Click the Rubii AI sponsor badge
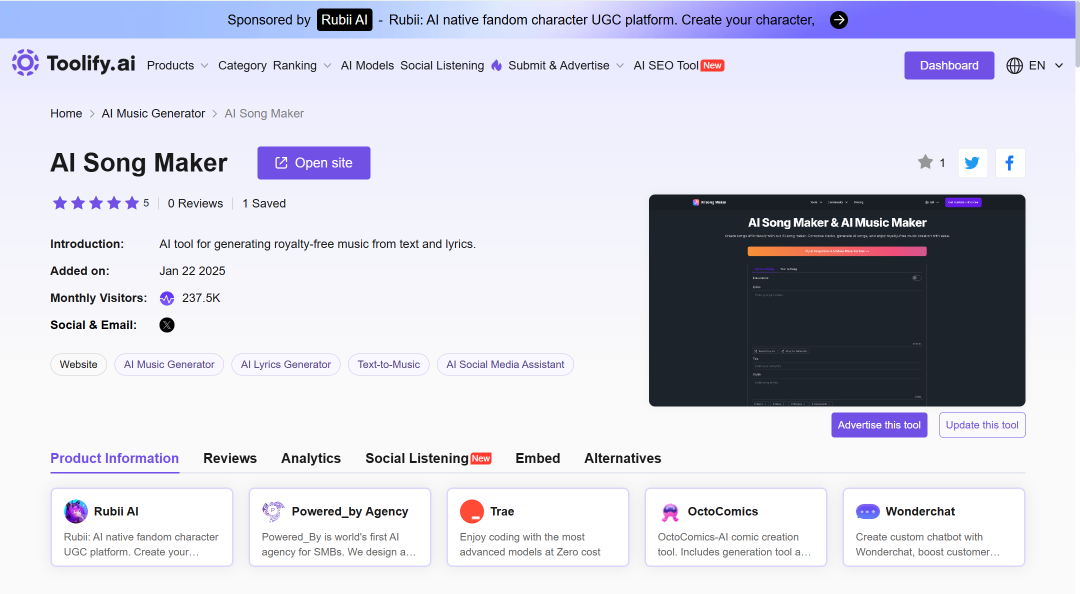1080x594 pixels. click(344, 20)
